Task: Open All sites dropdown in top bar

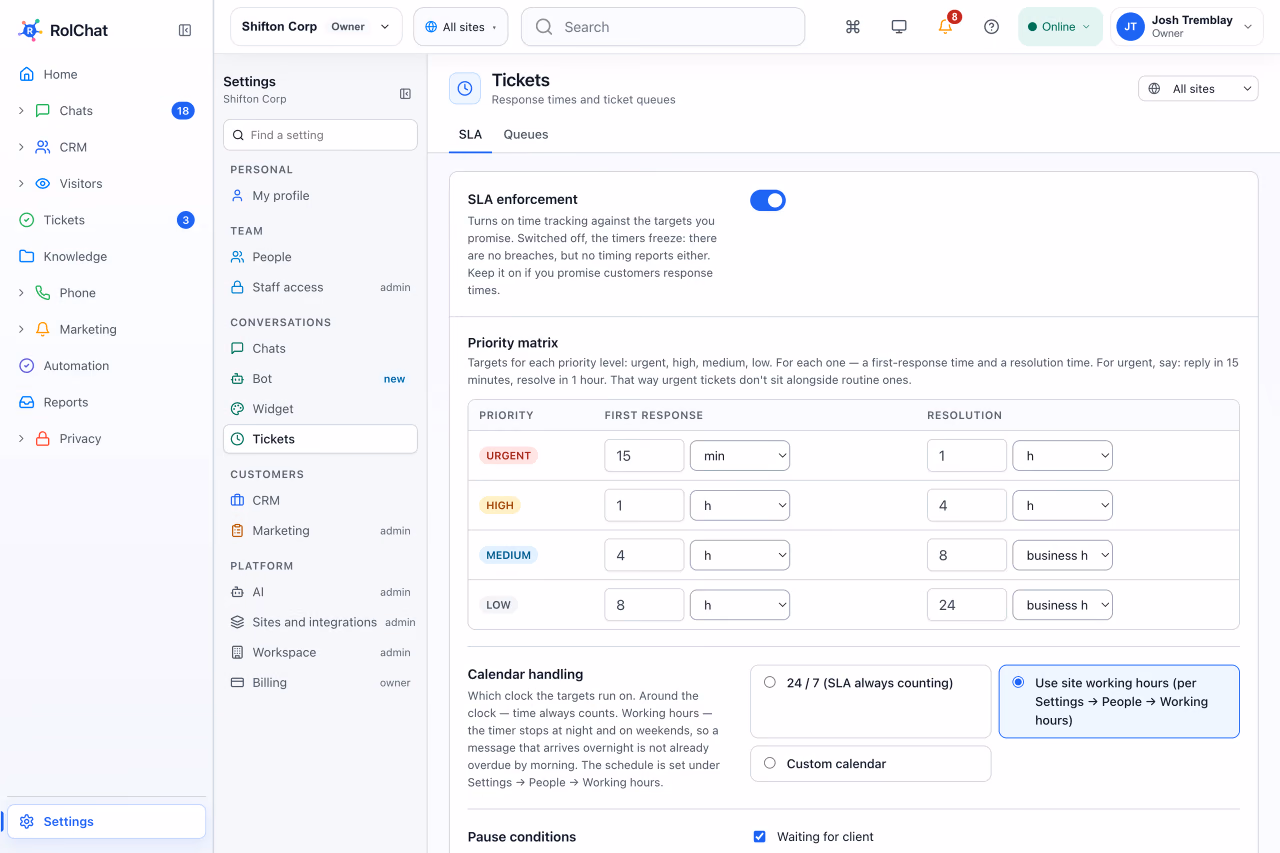Action: point(461,27)
